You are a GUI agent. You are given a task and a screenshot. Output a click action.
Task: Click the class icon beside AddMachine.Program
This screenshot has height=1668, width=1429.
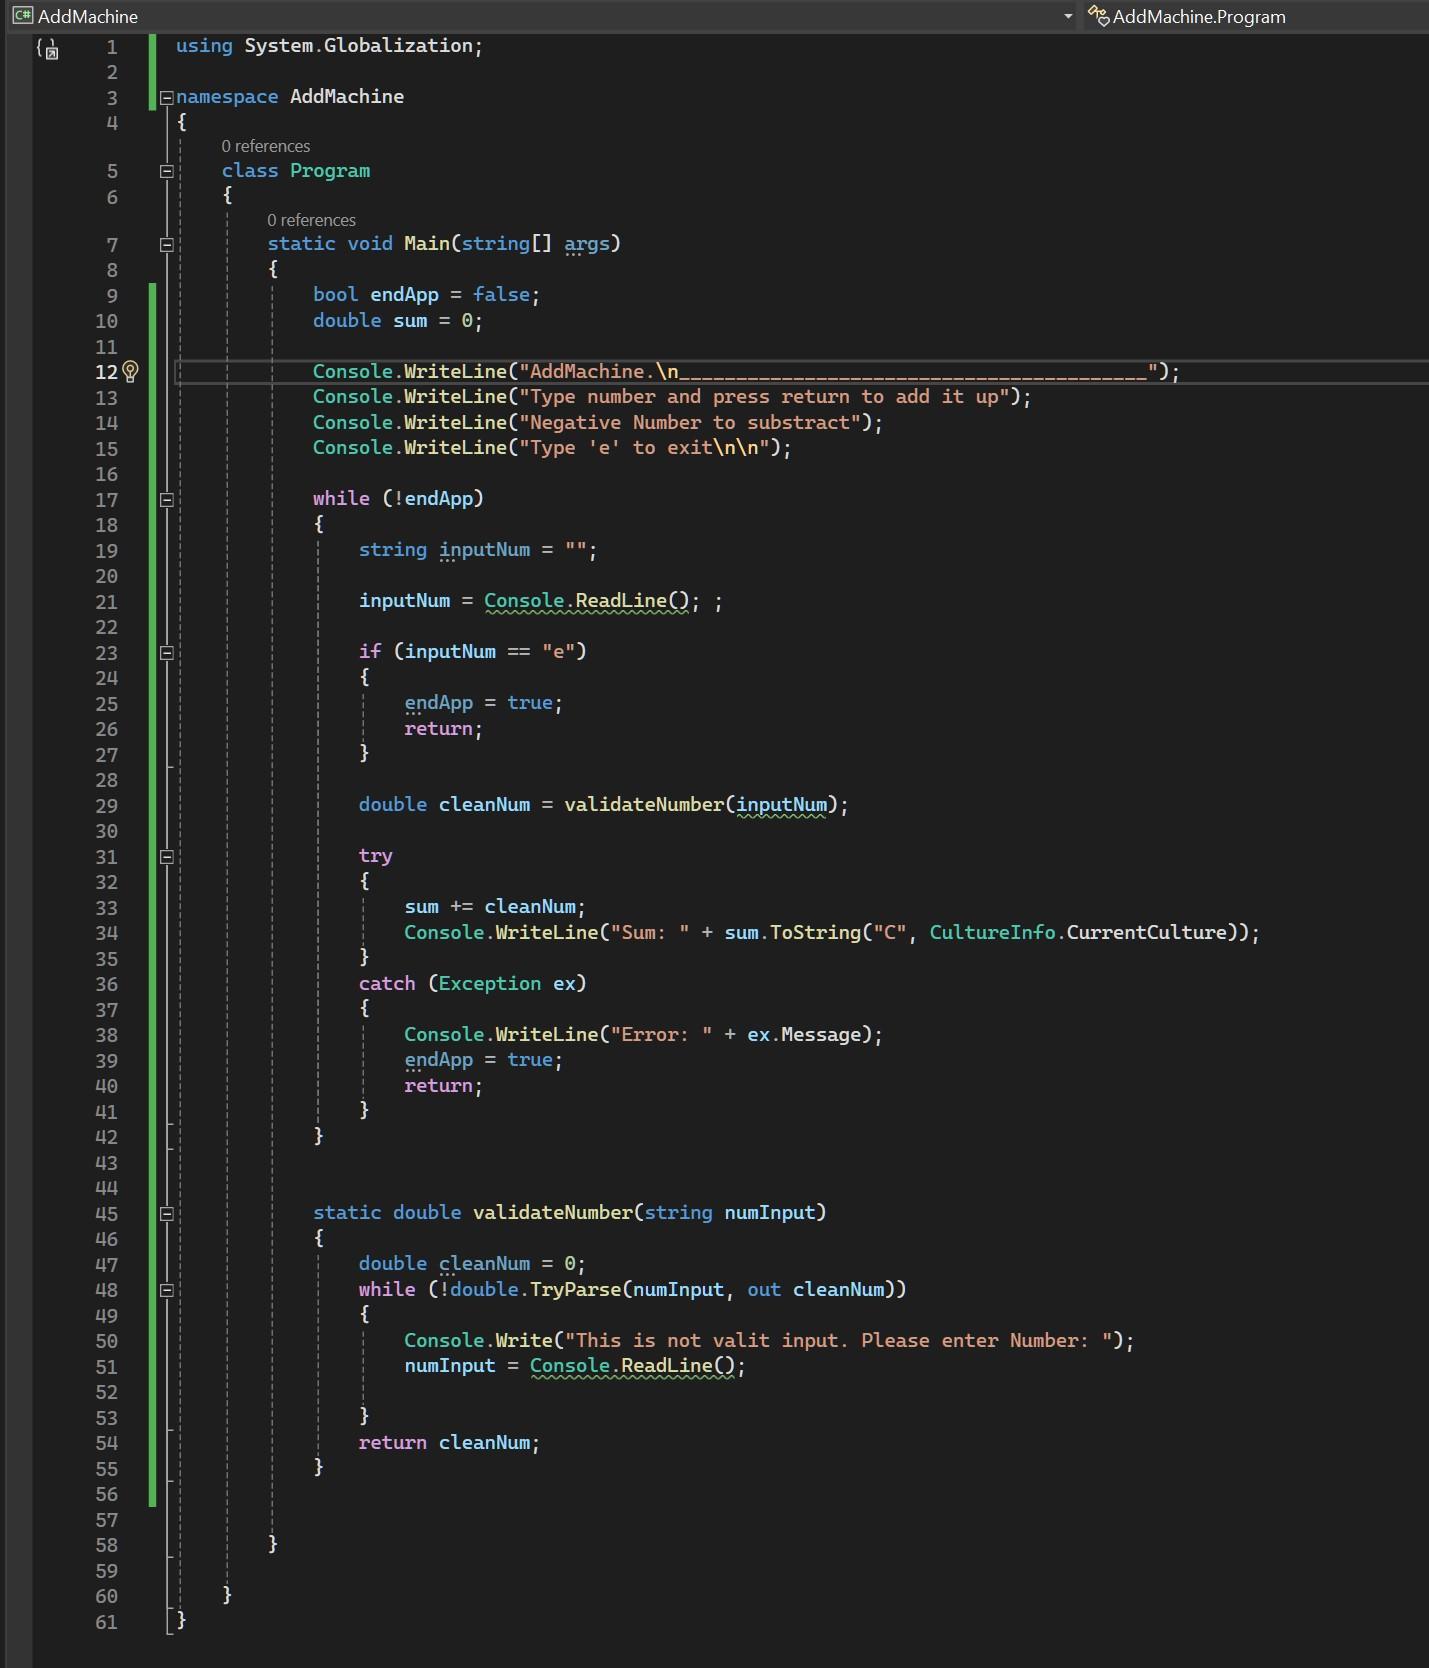[1098, 16]
